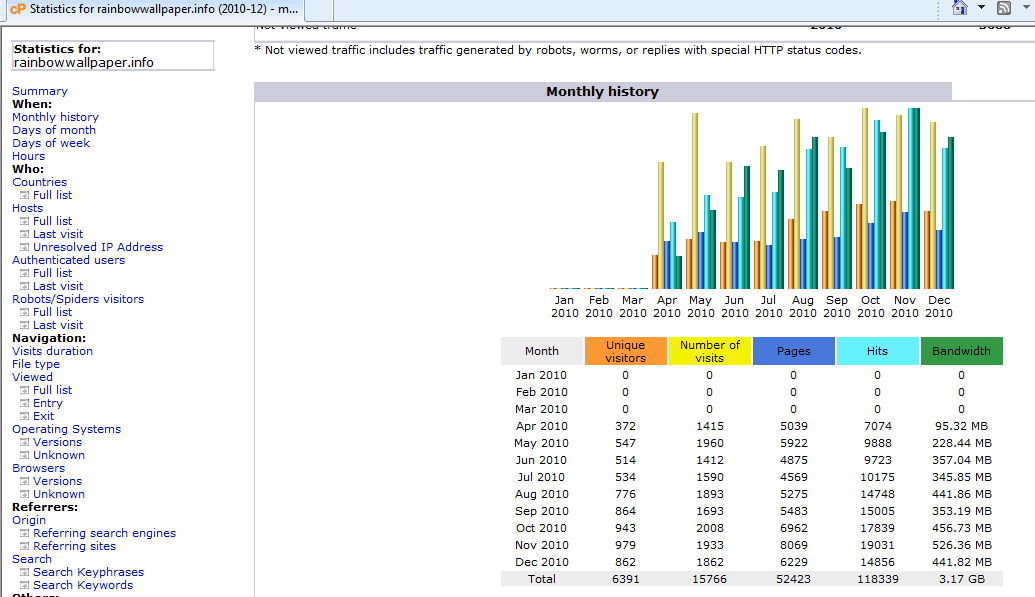
Task: Click the browser home icon
Action: click(960, 8)
